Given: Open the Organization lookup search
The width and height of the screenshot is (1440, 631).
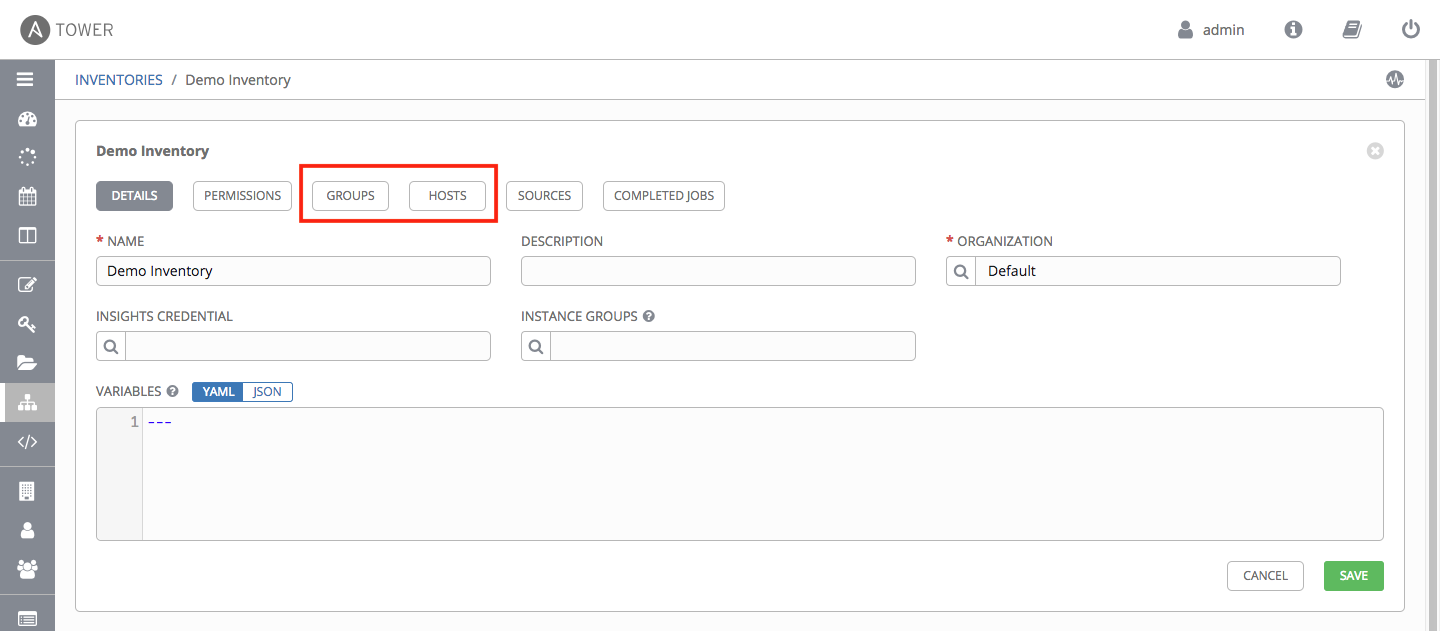Looking at the screenshot, I should (961, 271).
